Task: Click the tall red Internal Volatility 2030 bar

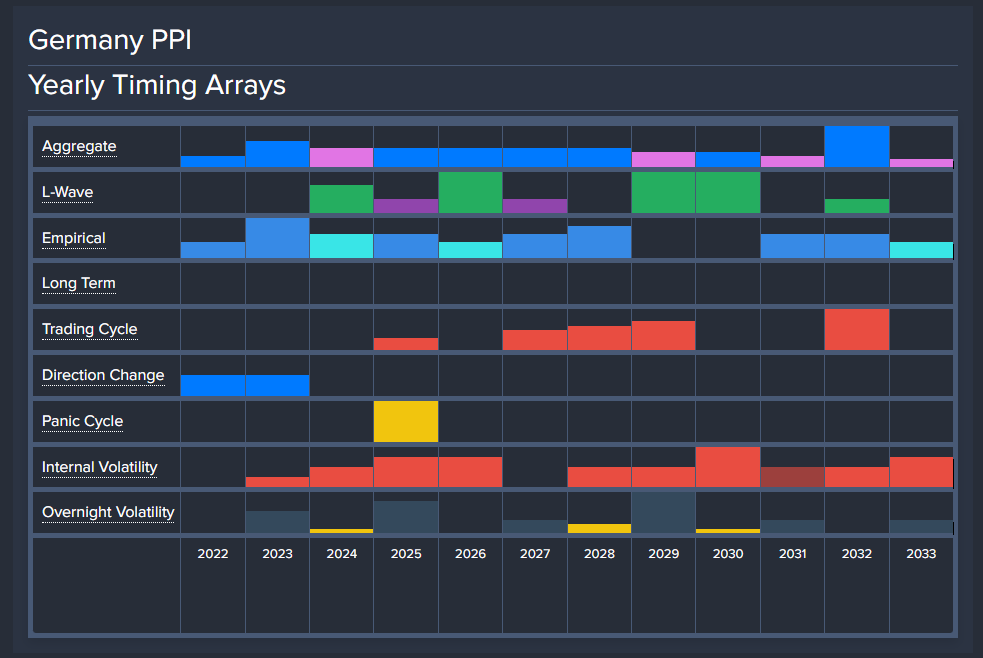Action: tap(727, 467)
